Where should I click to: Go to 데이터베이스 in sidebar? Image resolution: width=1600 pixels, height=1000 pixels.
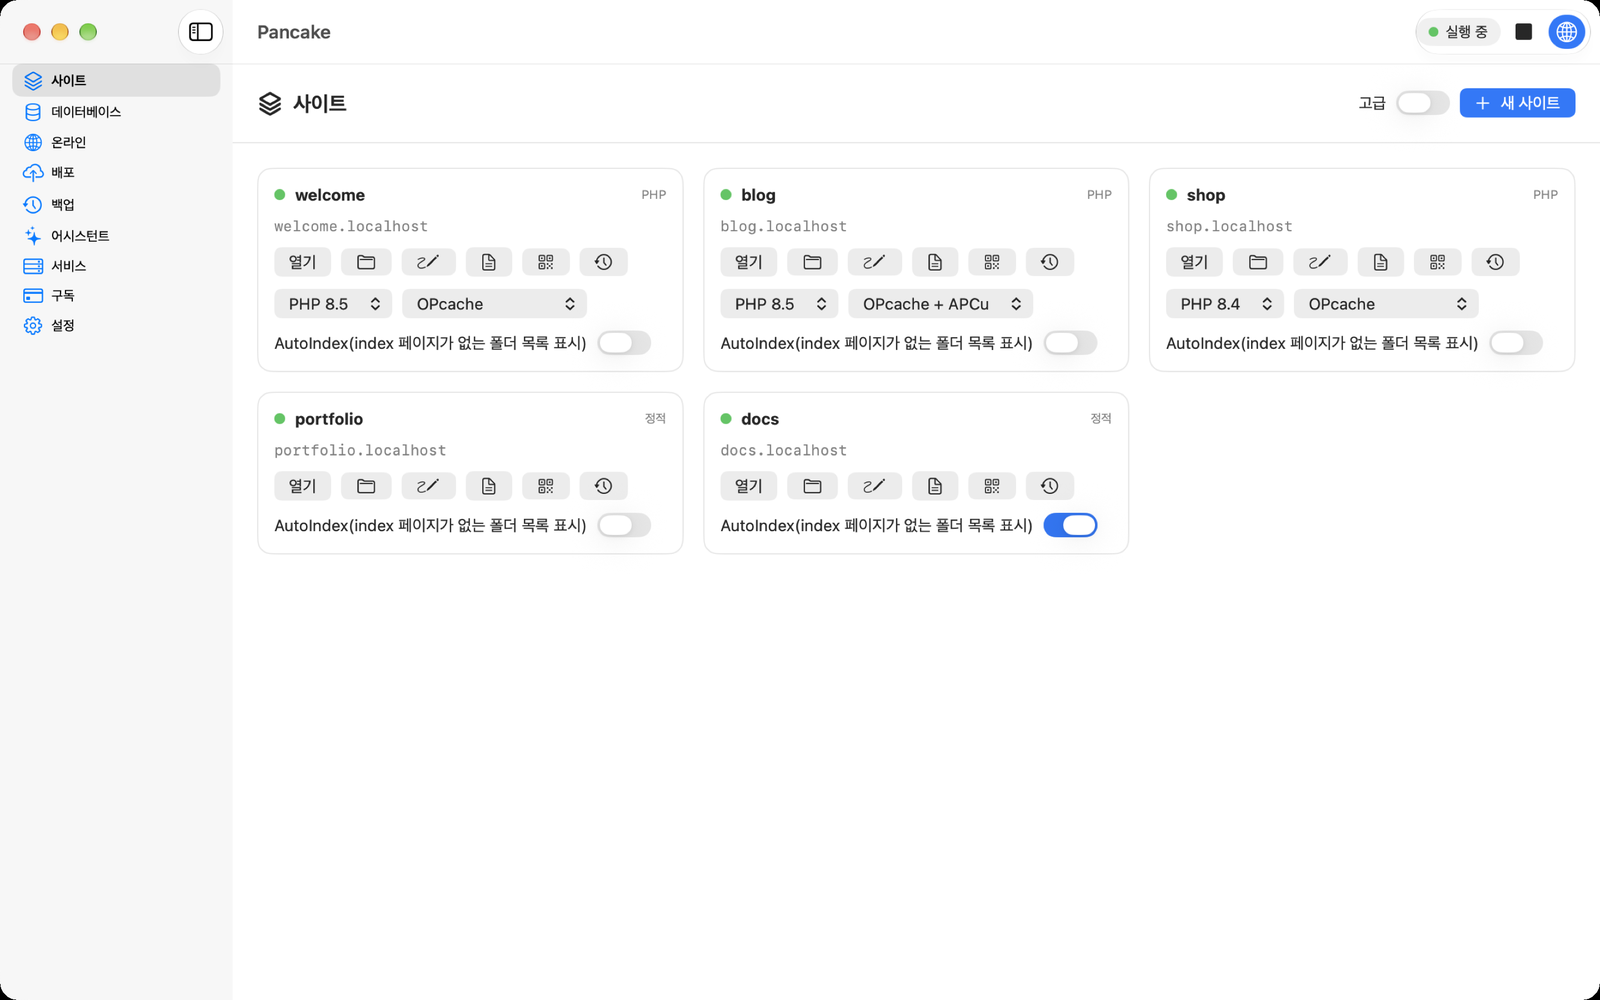116,112
